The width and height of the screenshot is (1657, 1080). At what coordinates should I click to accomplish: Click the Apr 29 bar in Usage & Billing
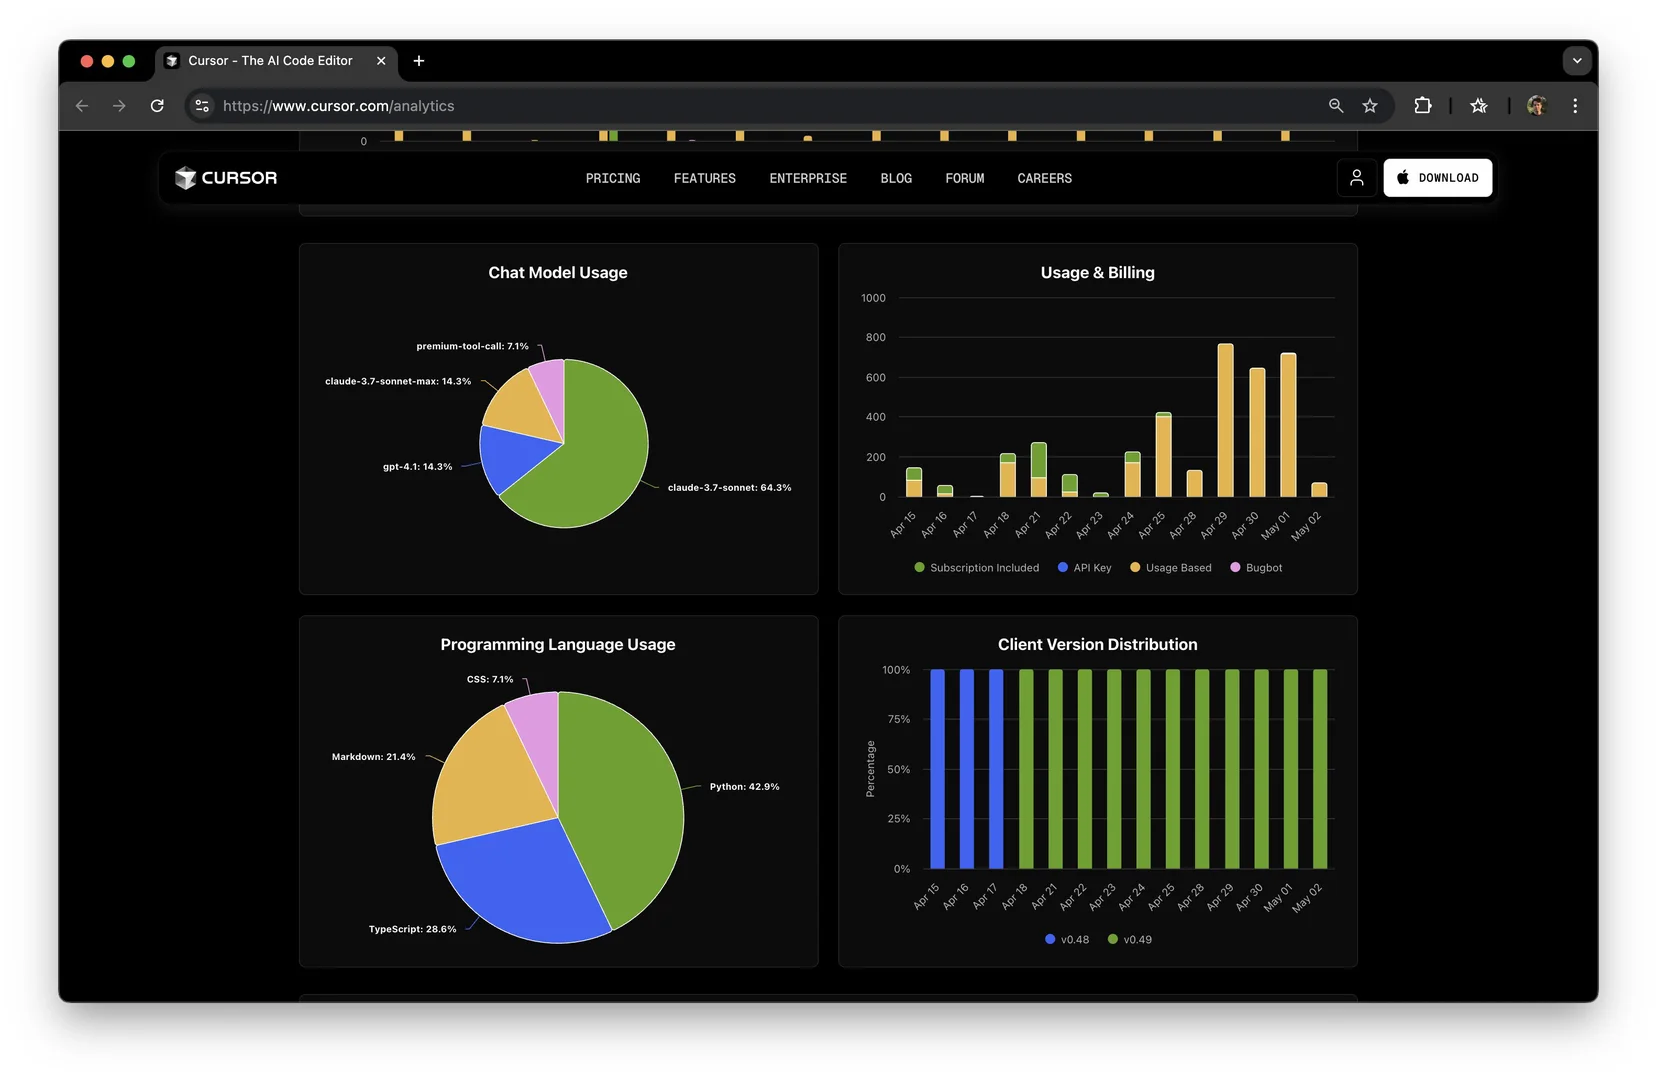[x=1225, y=420]
